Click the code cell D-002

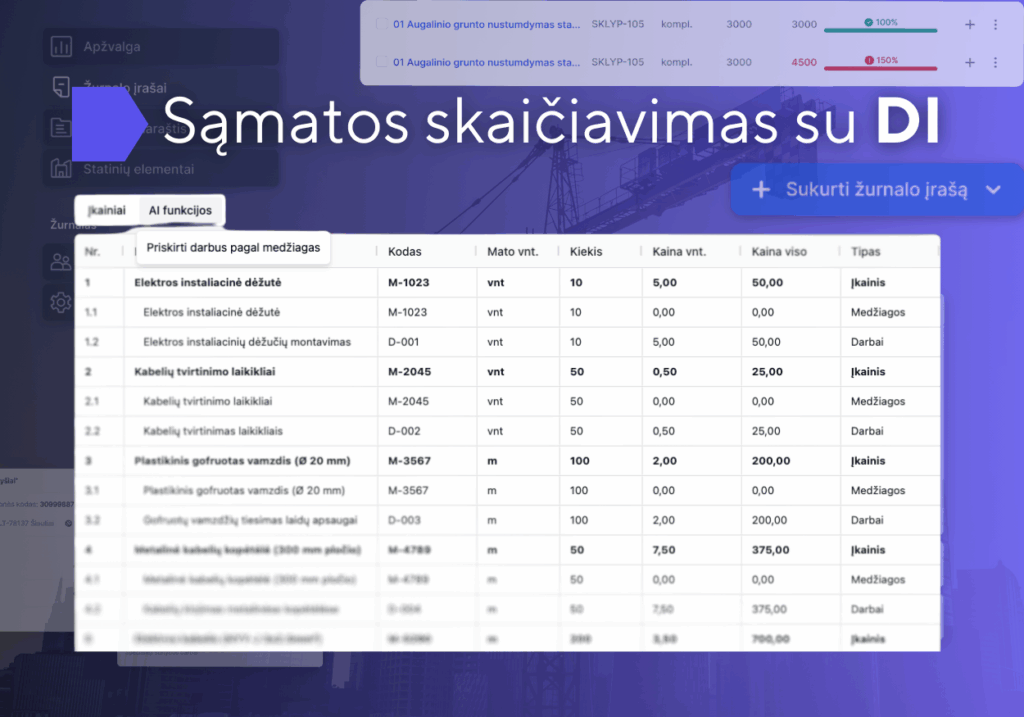(x=404, y=431)
